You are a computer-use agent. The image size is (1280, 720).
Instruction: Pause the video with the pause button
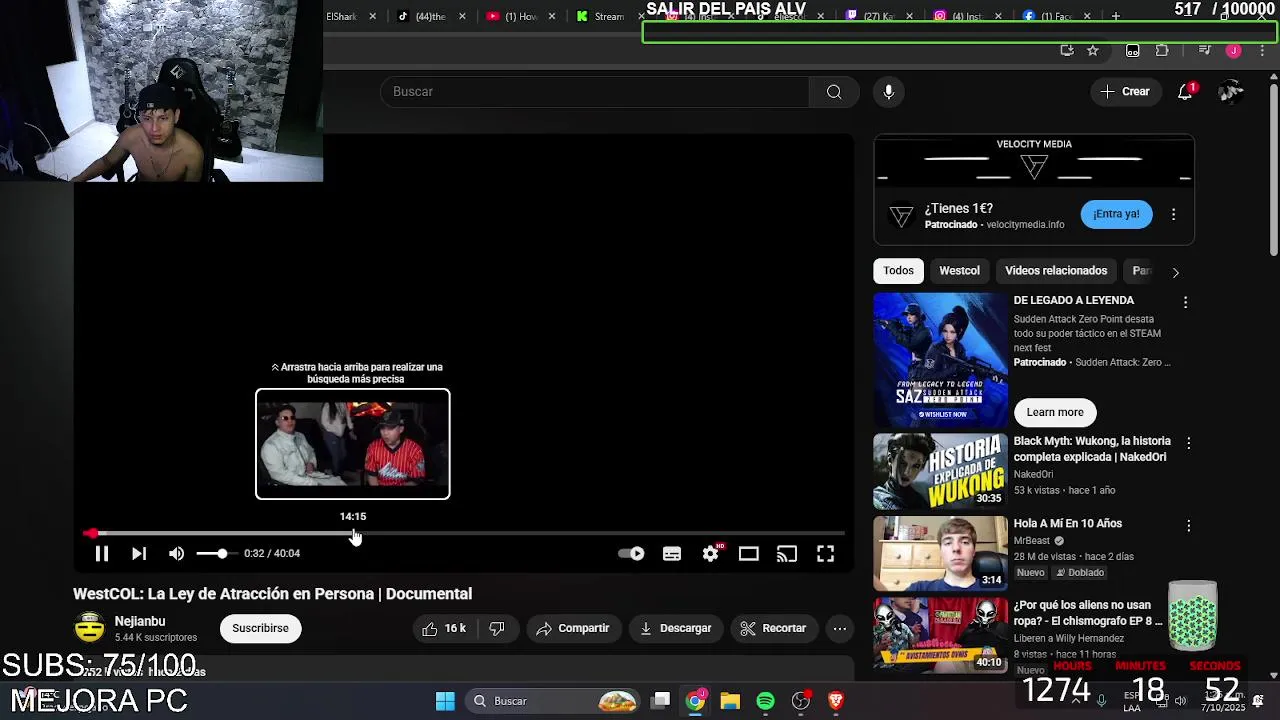[101, 553]
